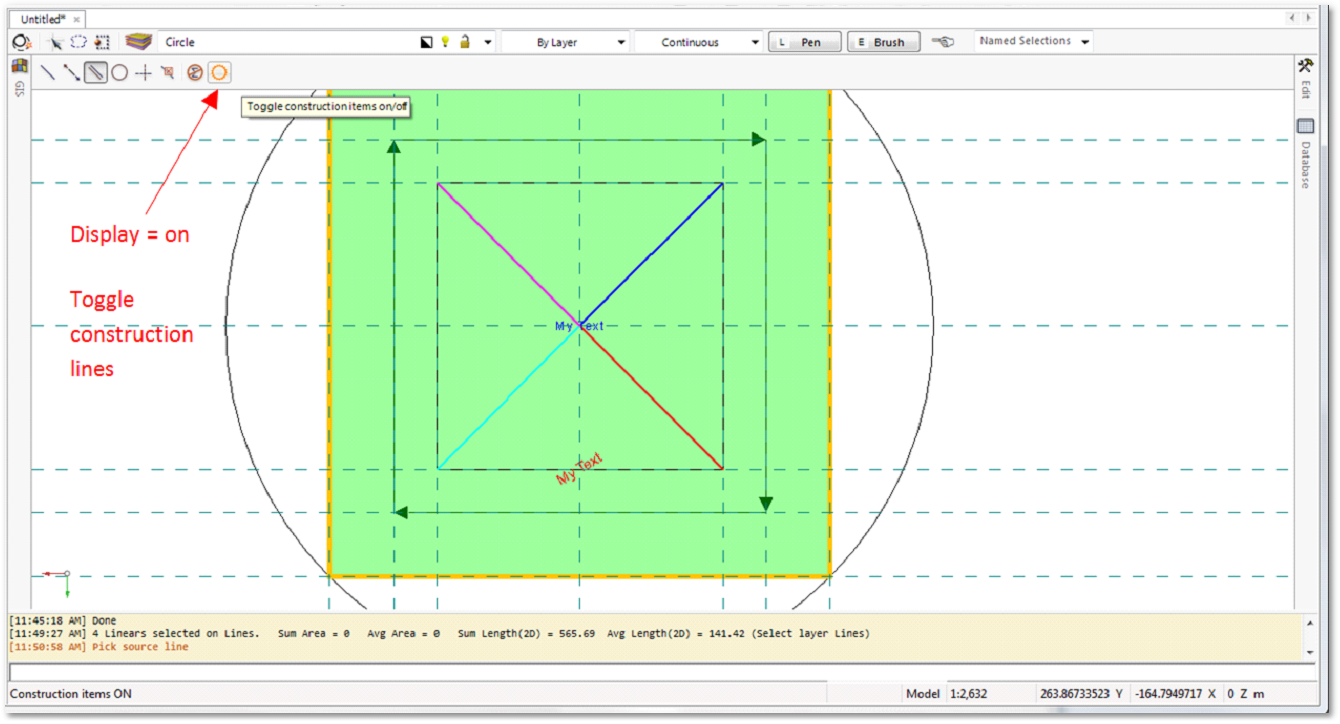Click the red rotated 'My Text' label
This screenshot has width=1340, height=724.
click(580, 469)
